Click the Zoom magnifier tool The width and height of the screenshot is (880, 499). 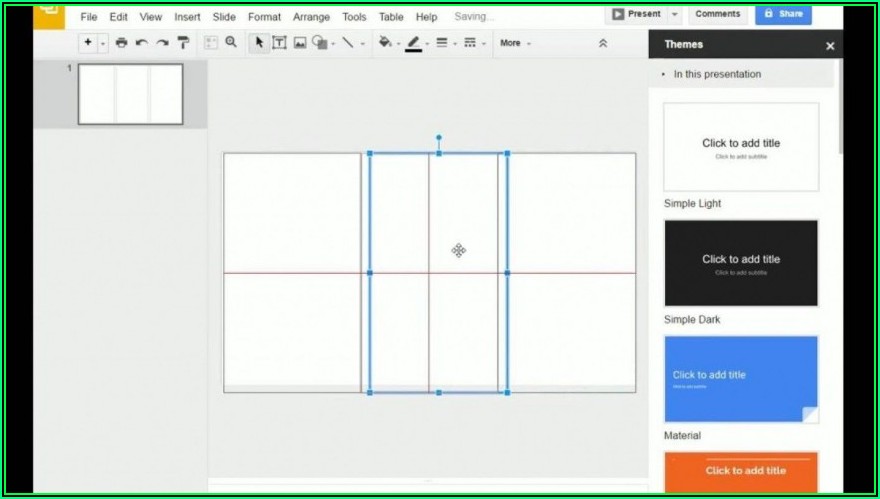coord(231,42)
